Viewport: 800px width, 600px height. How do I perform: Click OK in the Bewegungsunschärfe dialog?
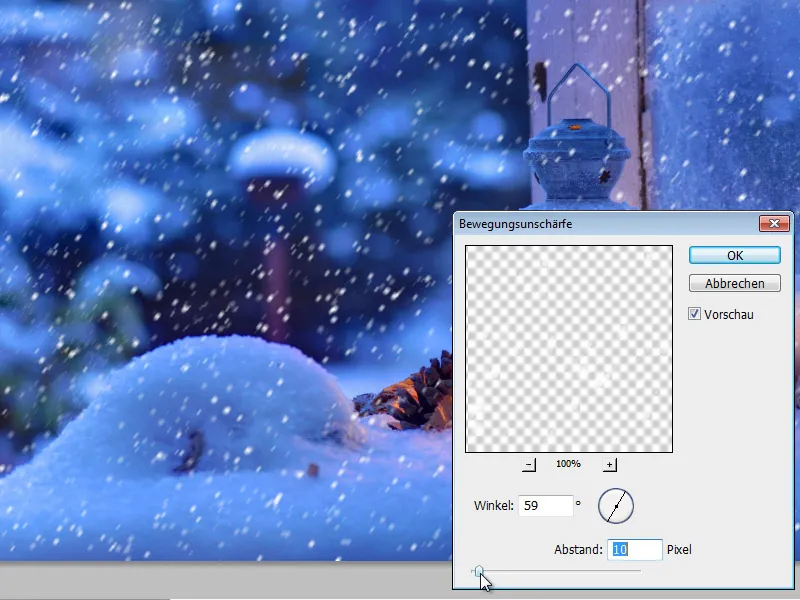tap(735, 255)
